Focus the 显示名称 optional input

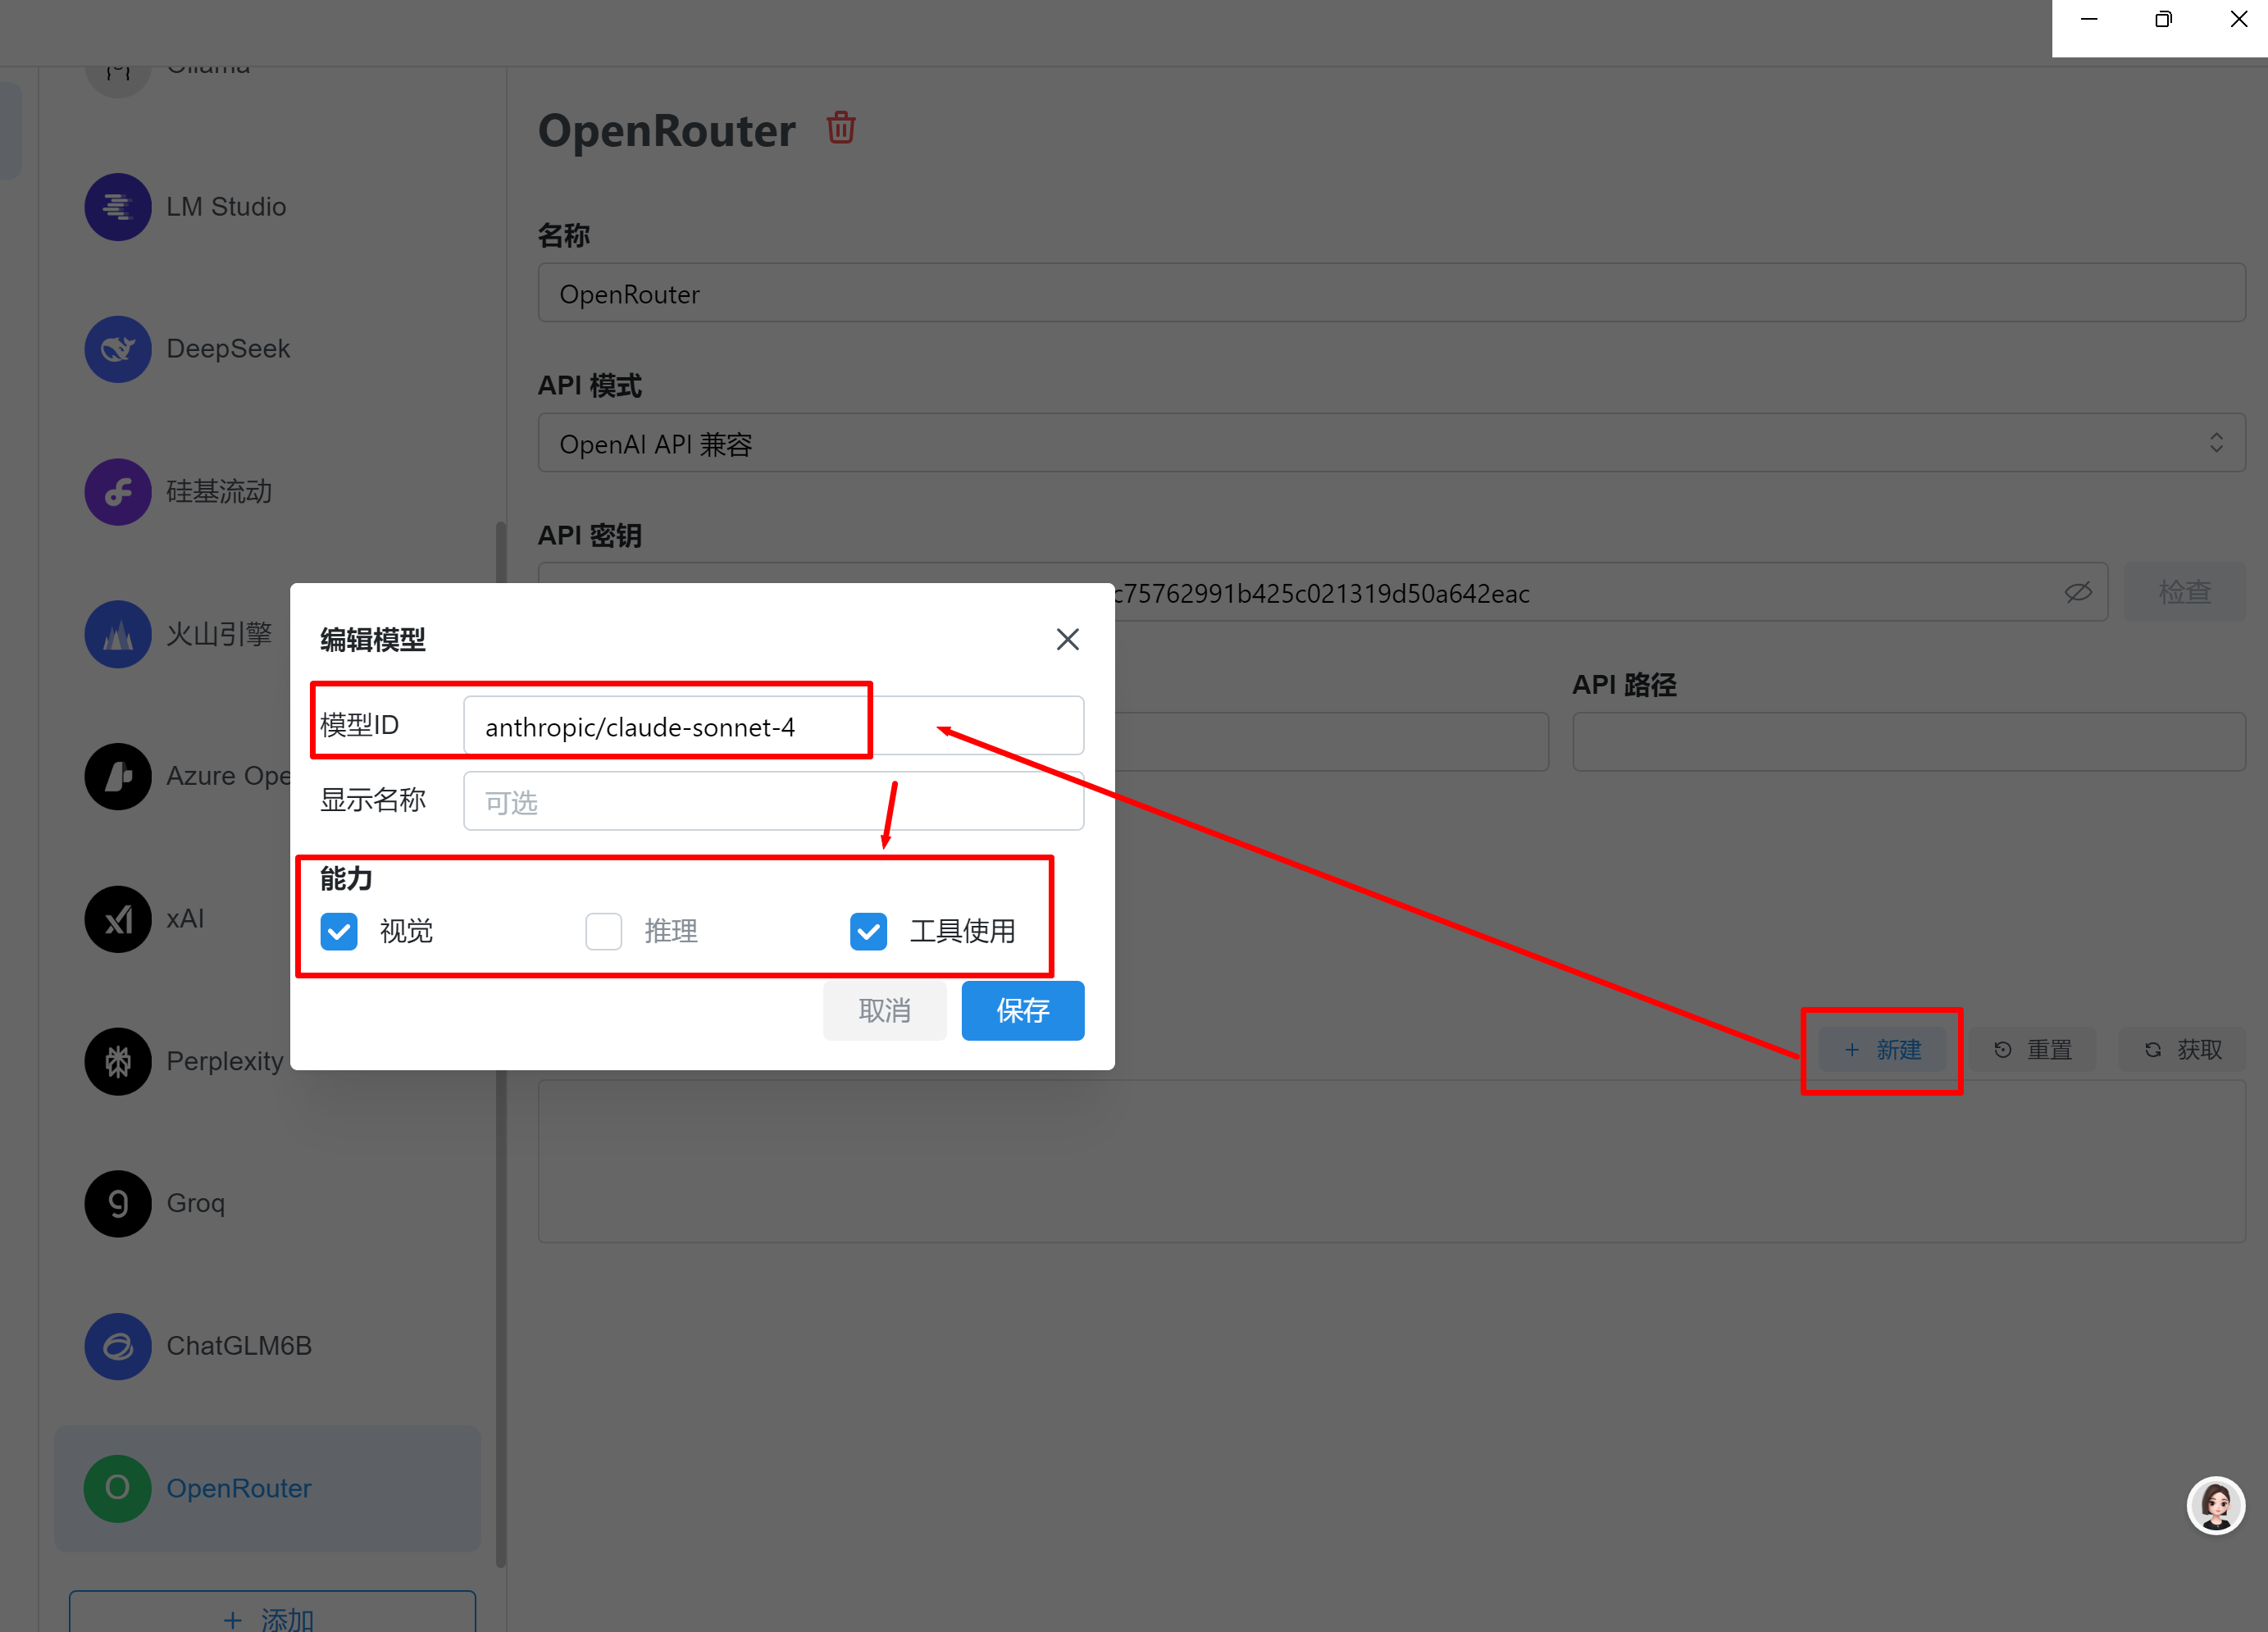click(x=773, y=801)
